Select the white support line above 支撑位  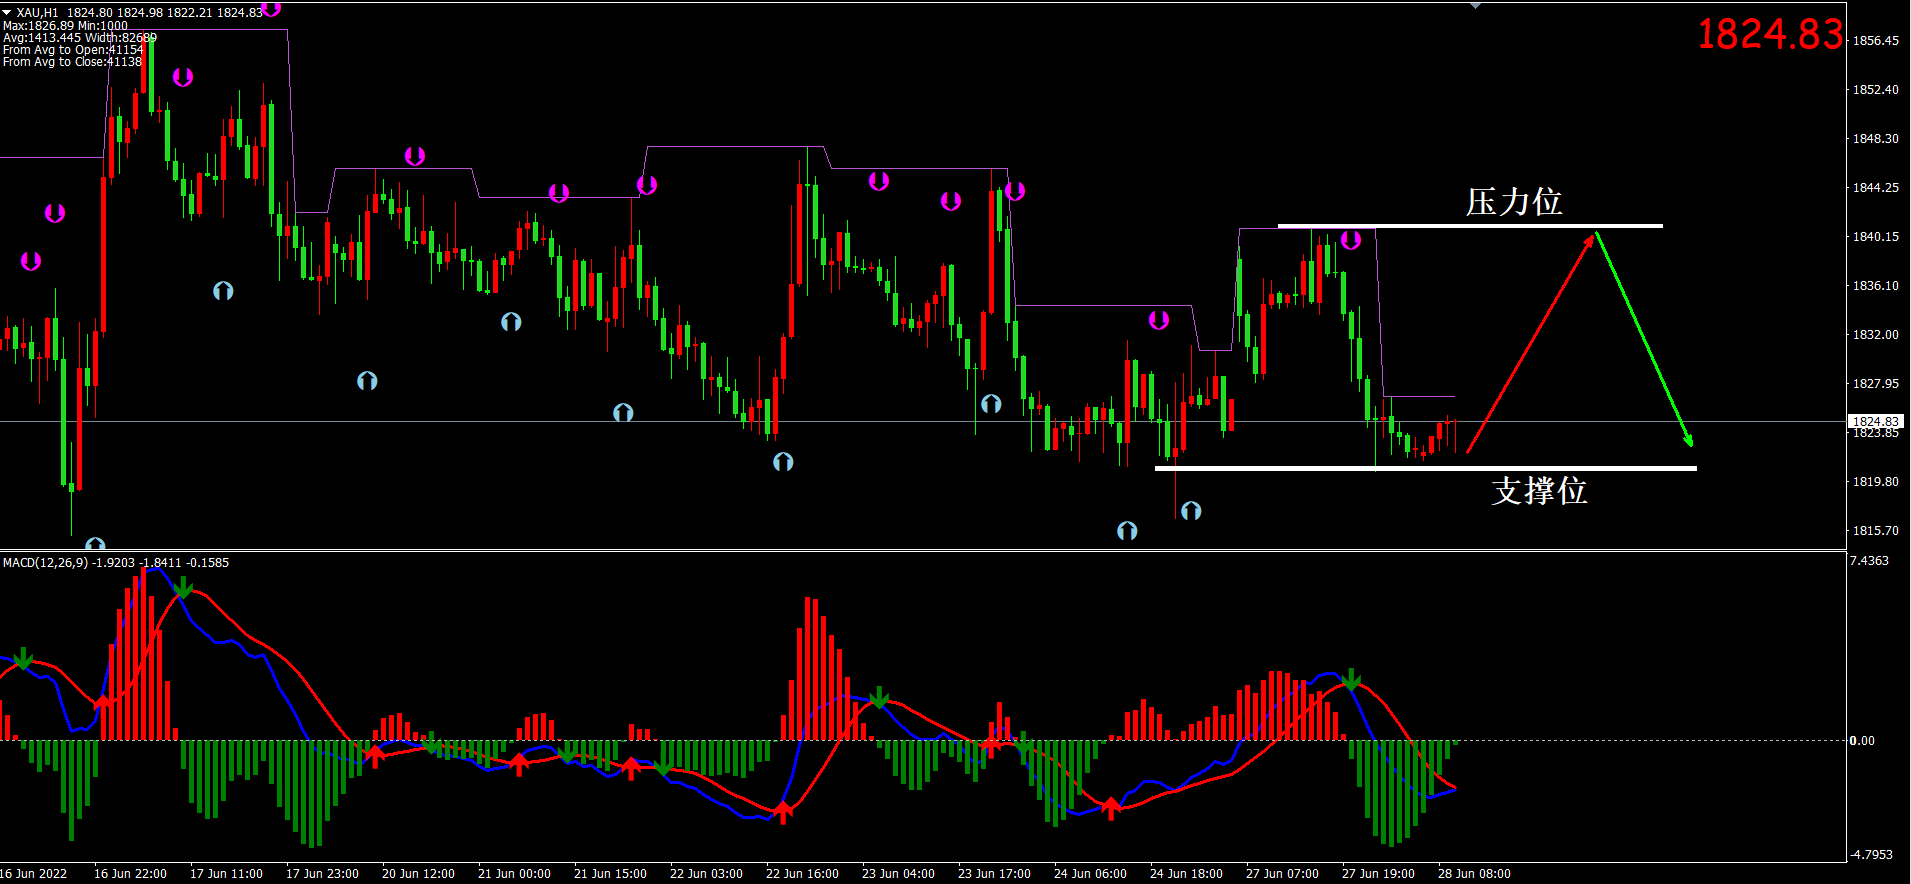[x=1425, y=468]
